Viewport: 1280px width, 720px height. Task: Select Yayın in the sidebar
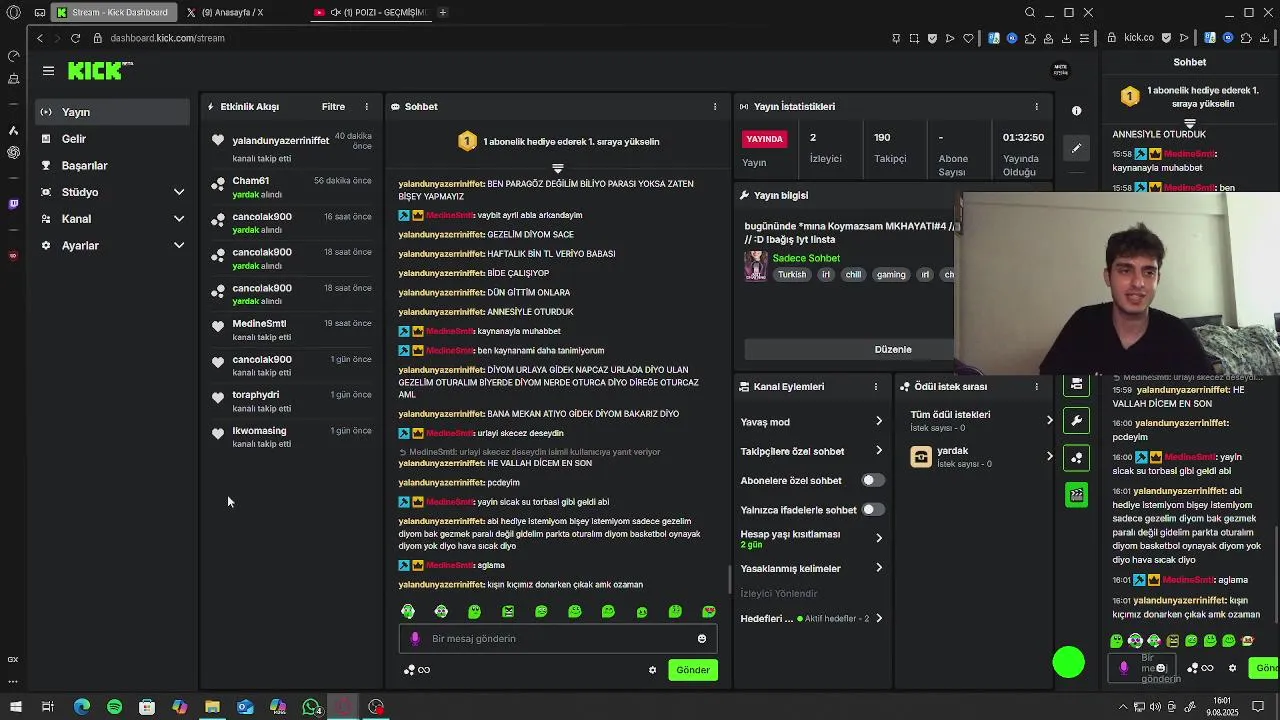point(112,112)
